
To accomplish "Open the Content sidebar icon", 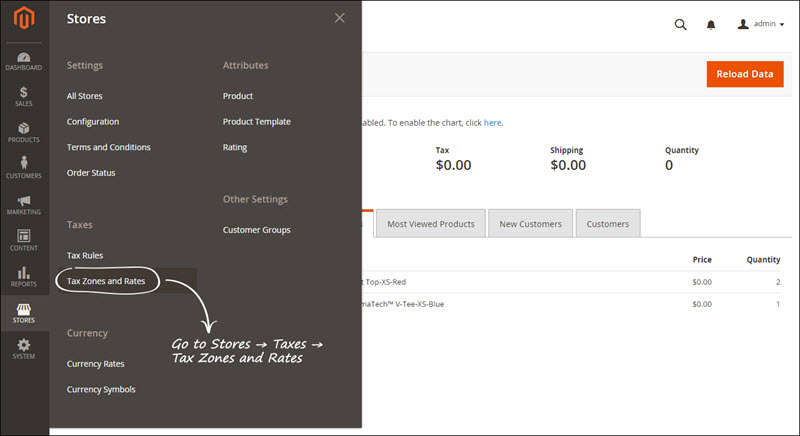I will point(24,240).
